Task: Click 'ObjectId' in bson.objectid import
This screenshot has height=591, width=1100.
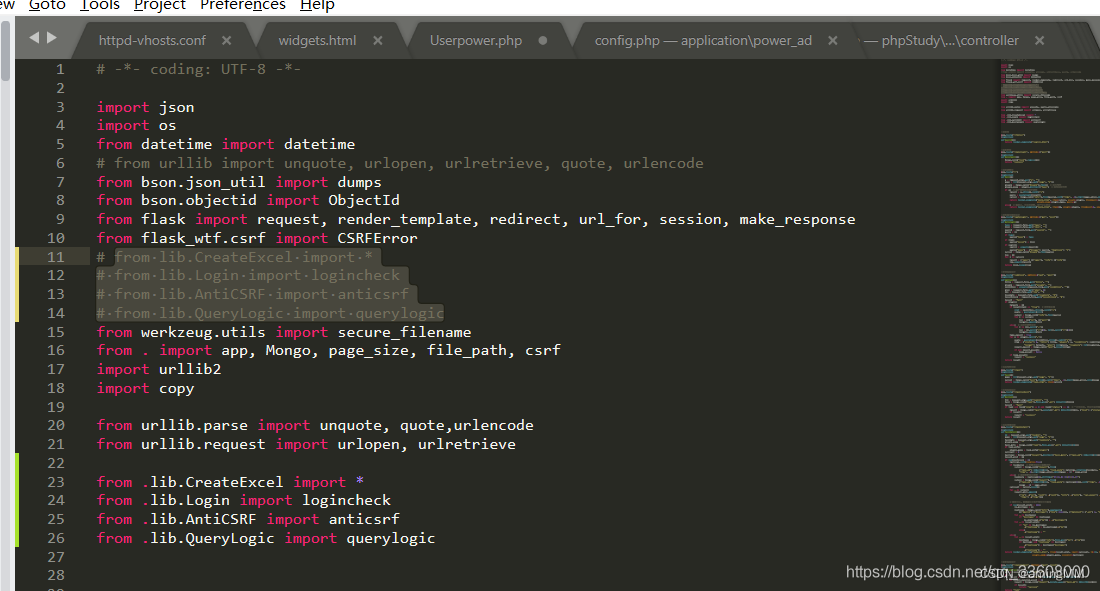Action: (363, 201)
